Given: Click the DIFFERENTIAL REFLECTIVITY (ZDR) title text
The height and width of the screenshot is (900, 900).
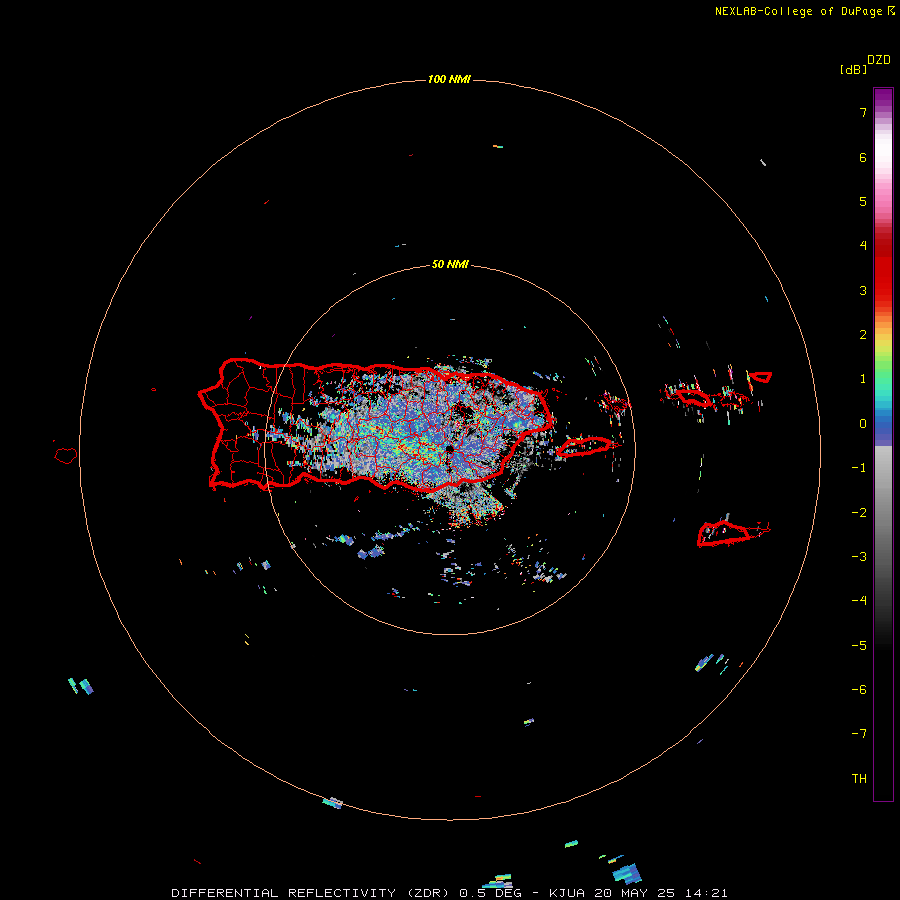Looking at the screenshot, I should 312,893.
